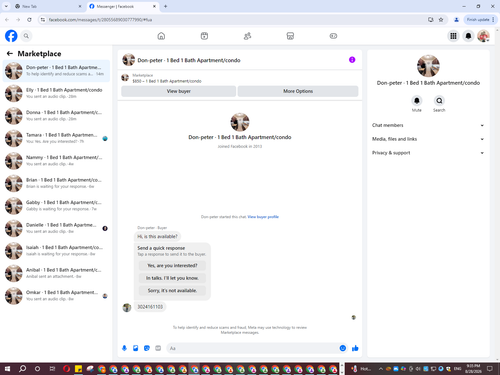
Task: Send a thumbs-up like
Action: (x=355, y=348)
